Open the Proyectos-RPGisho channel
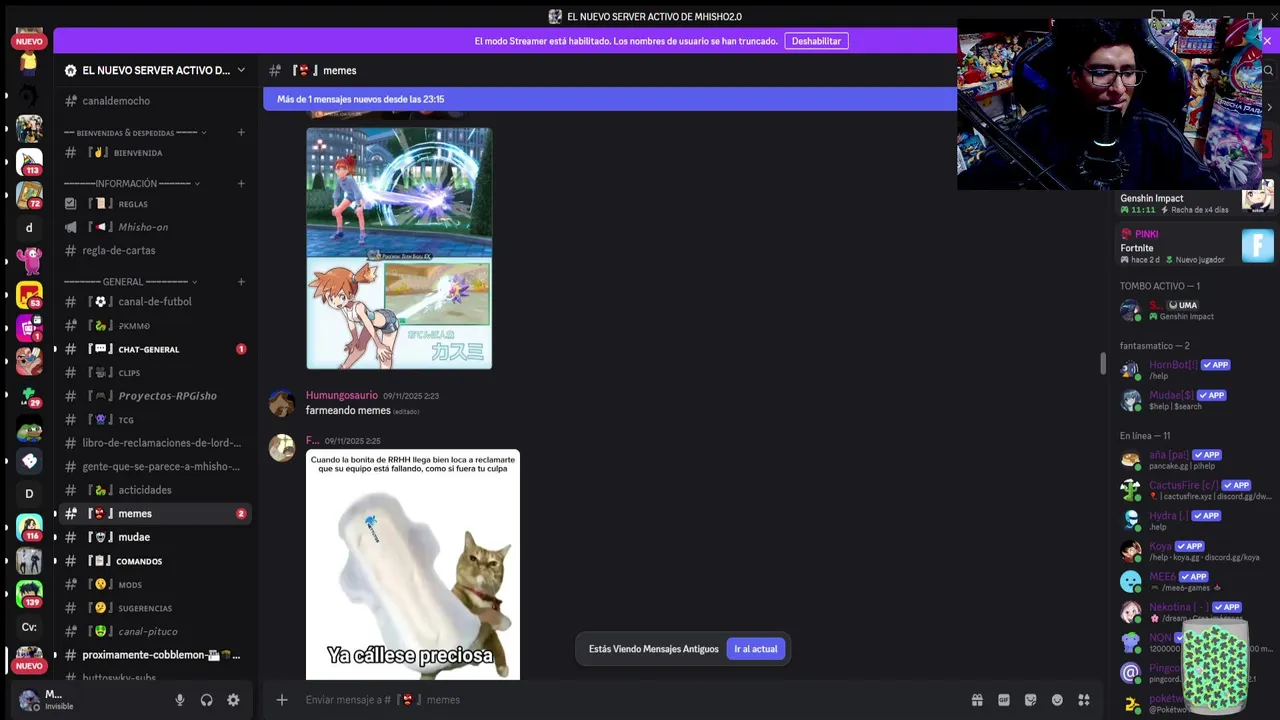Viewport: 1280px width, 720px height. coord(155,396)
